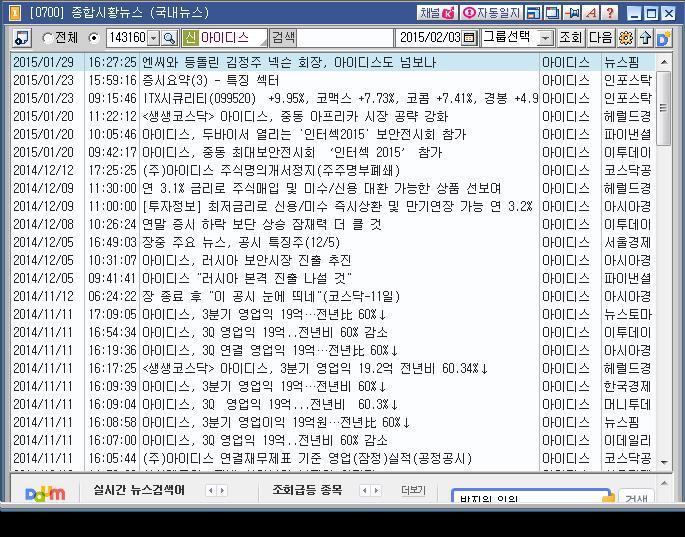Click the 조회 query button
The image size is (685, 537).
[x=570, y=38]
